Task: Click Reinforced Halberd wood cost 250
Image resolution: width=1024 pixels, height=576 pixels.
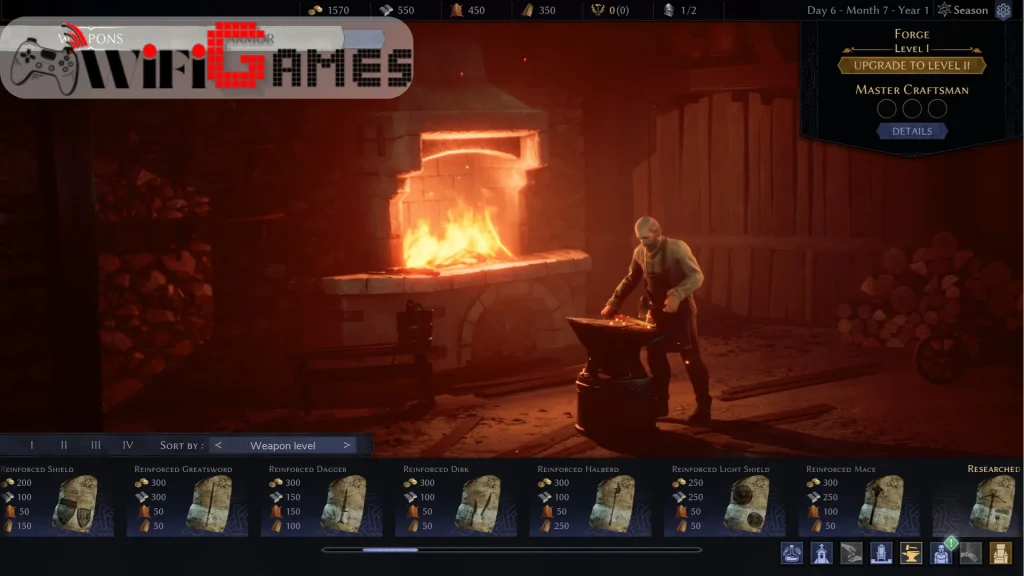Action: 562,526
